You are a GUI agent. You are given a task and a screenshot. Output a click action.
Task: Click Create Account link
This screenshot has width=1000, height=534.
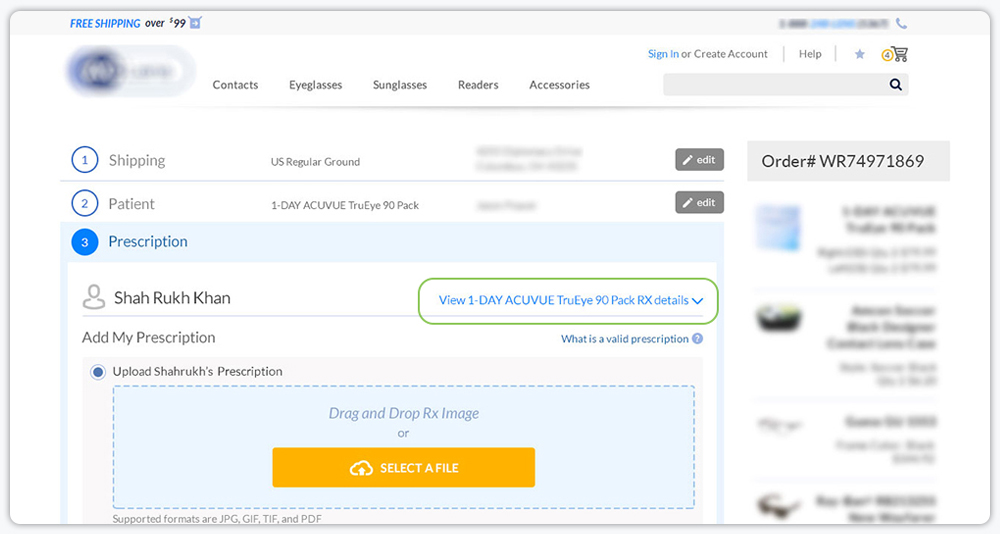point(731,54)
